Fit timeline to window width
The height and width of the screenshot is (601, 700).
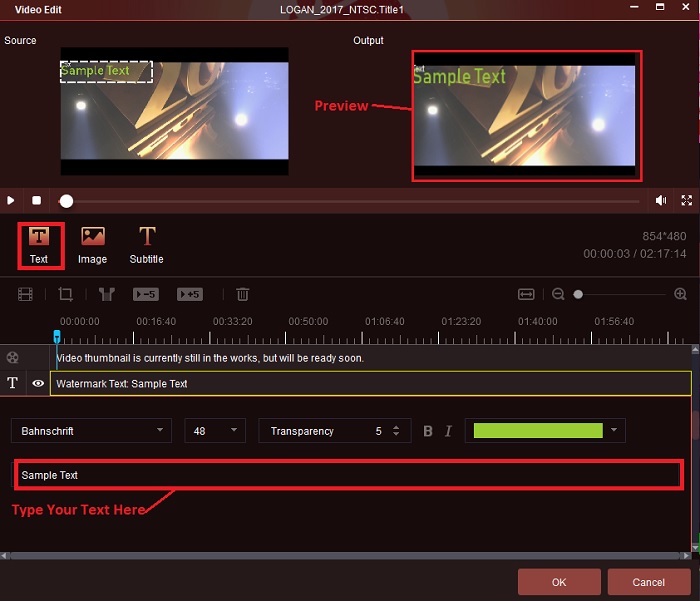[x=526, y=294]
